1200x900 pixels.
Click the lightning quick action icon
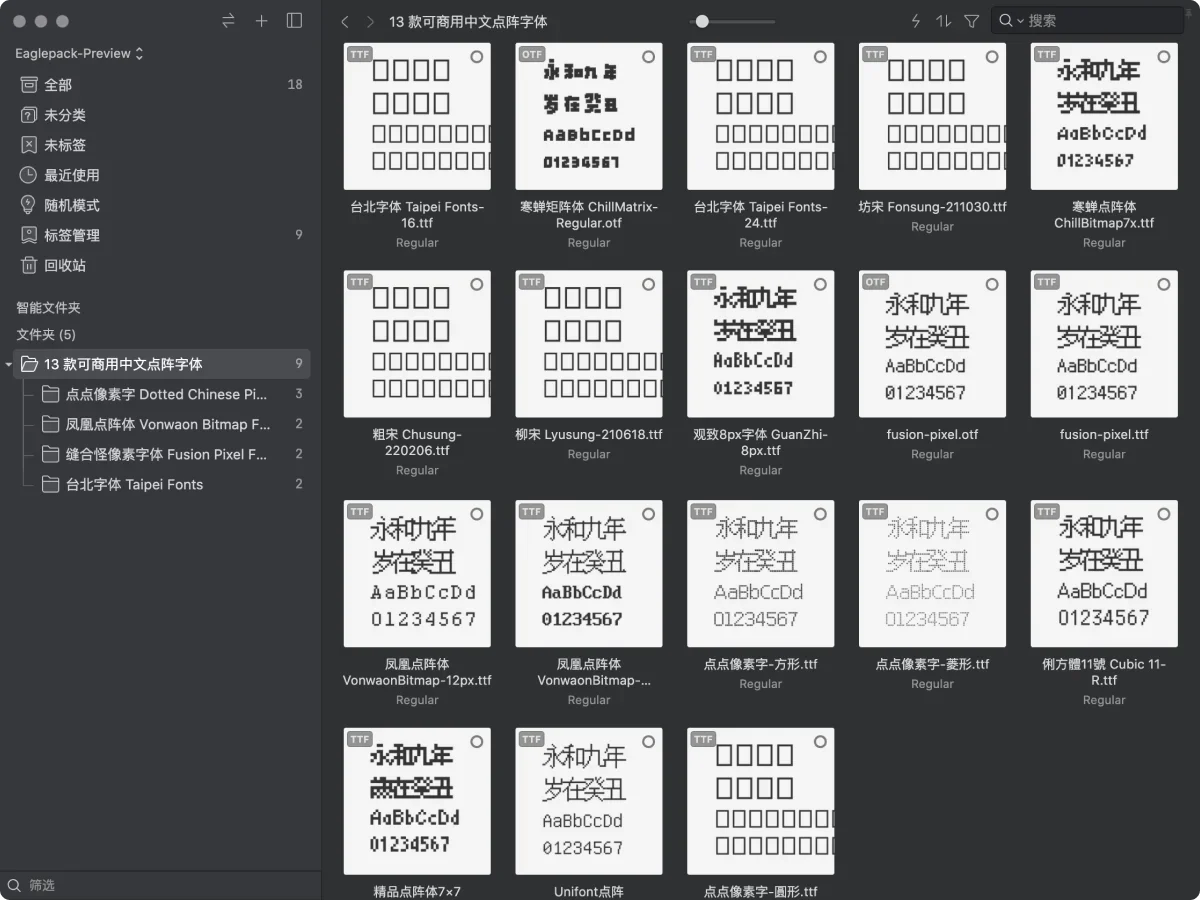coord(915,21)
